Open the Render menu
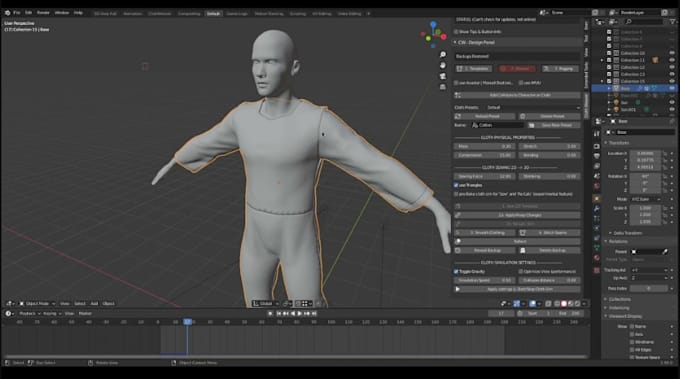This screenshot has height=379, width=680. tap(43, 13)
